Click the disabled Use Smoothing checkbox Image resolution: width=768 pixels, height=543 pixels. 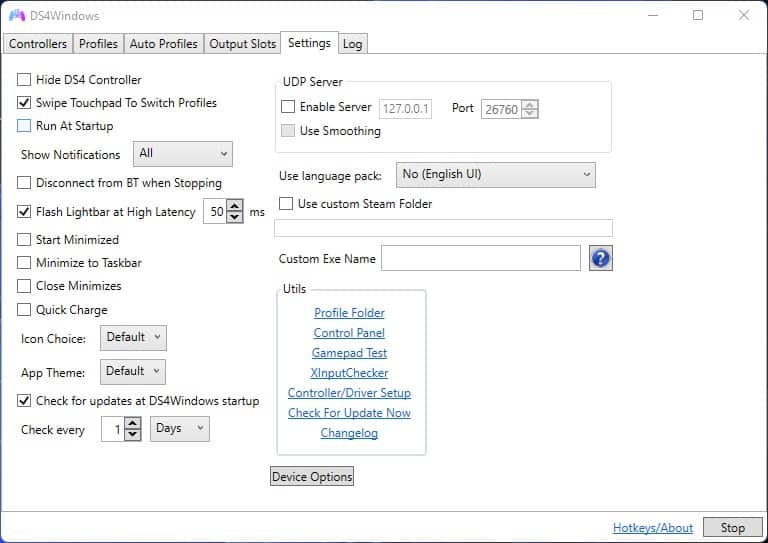288,130
